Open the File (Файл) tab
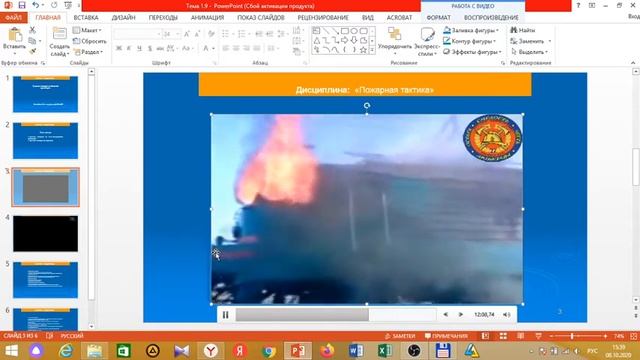Screen dimensions: 640x360 pos(13,18)
